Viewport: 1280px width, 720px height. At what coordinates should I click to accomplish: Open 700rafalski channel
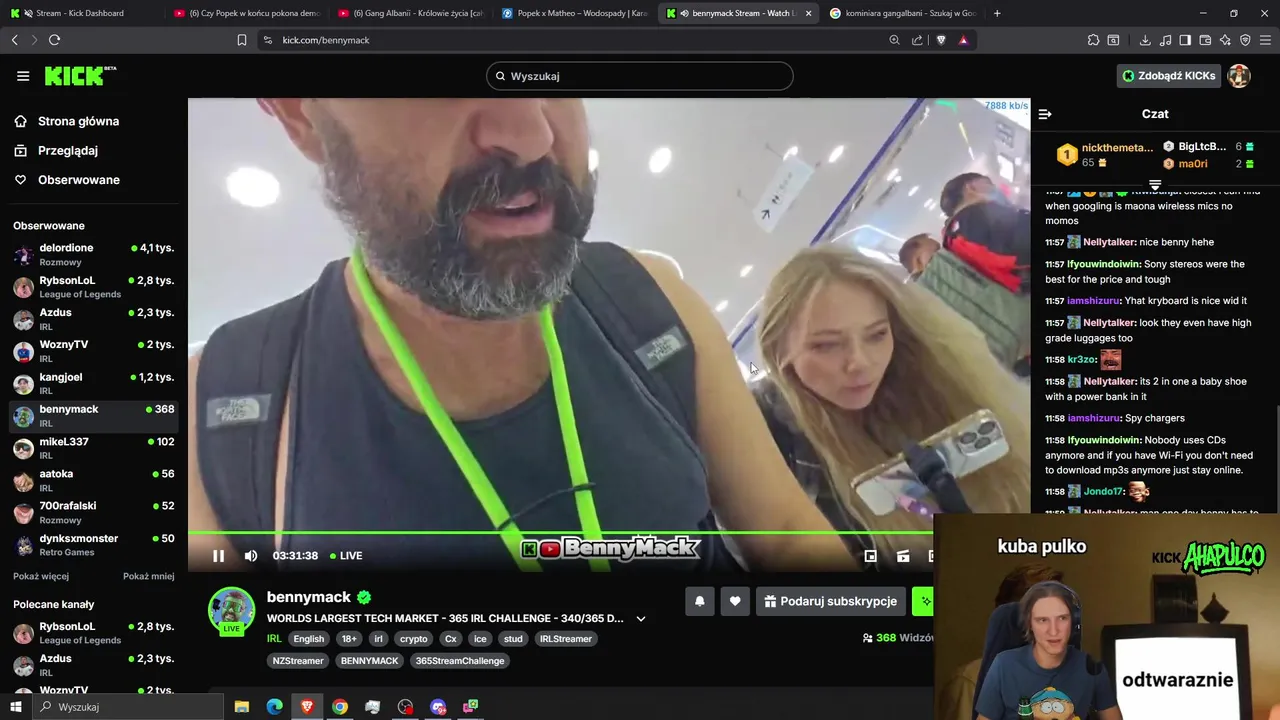click(94, 512)
